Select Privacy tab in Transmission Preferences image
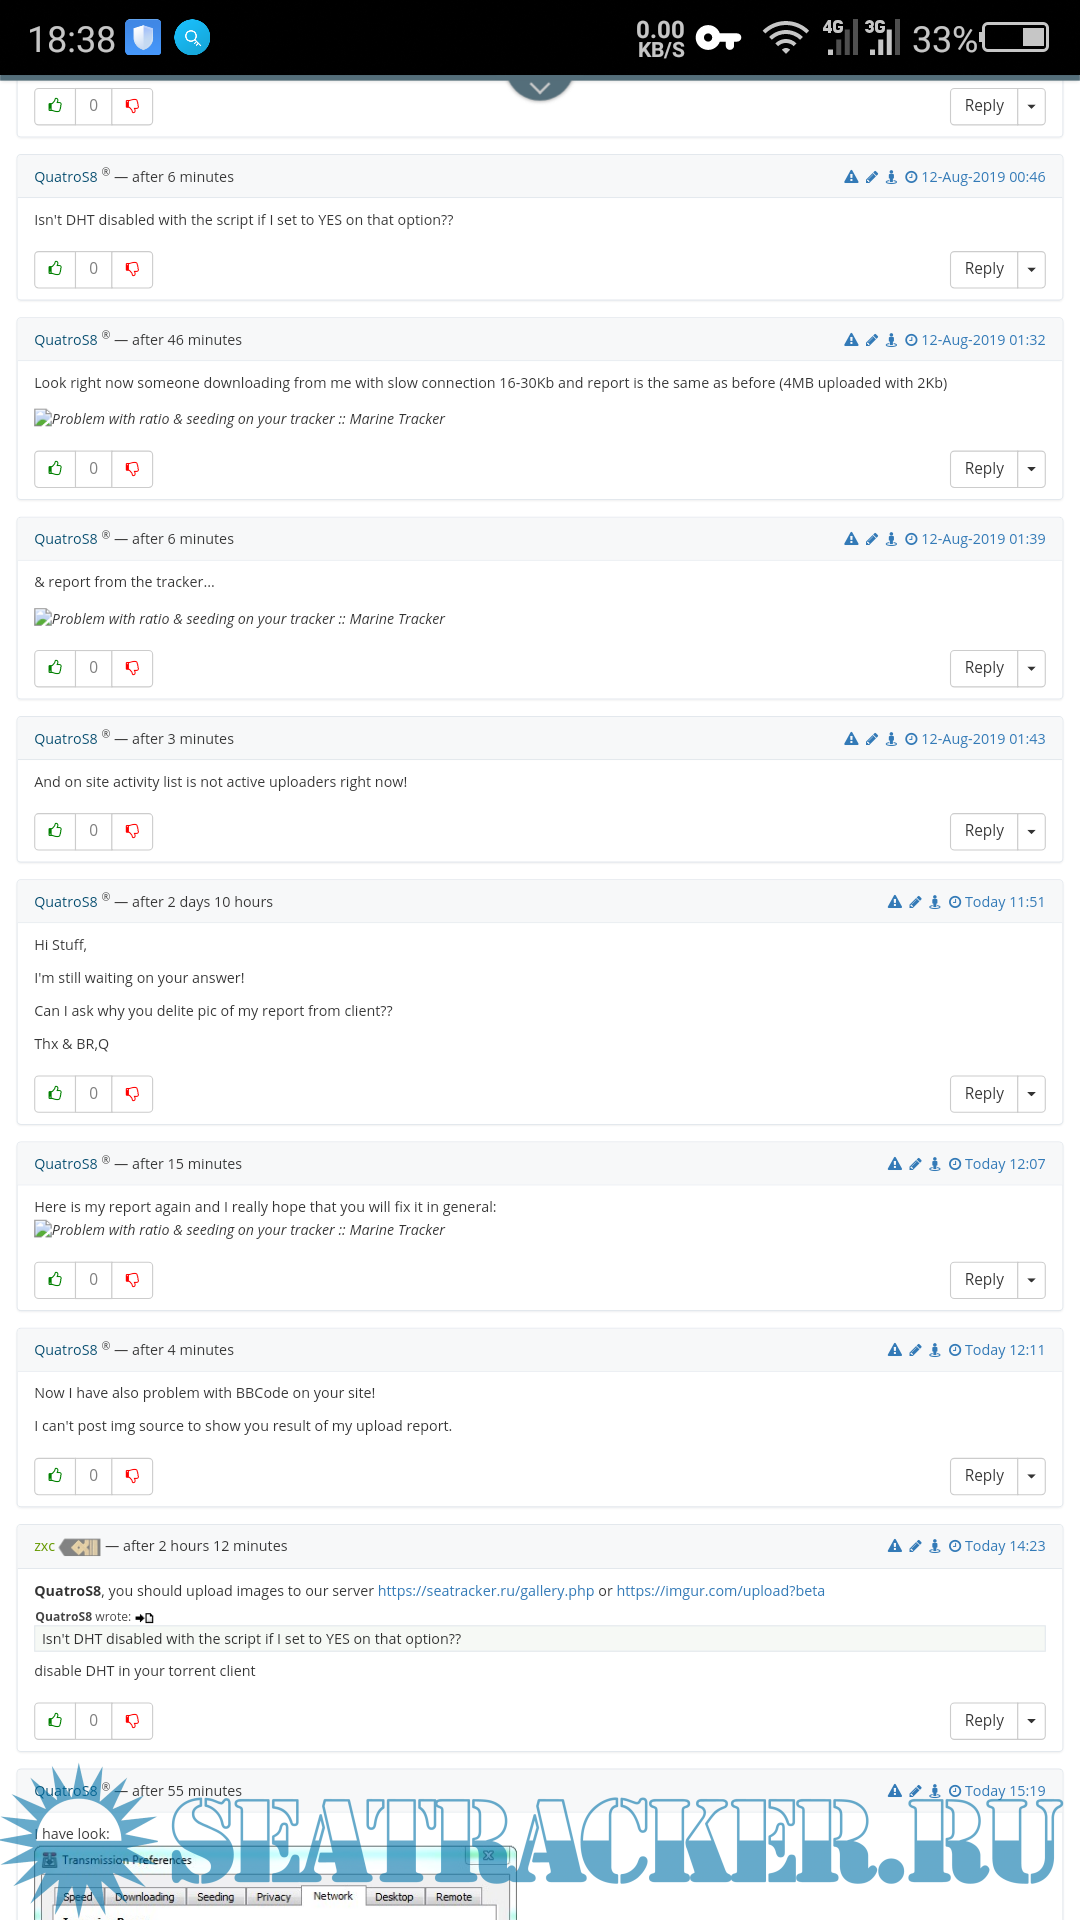The height and width of the screenshot is (1920, 1080). pos(273,1897)
